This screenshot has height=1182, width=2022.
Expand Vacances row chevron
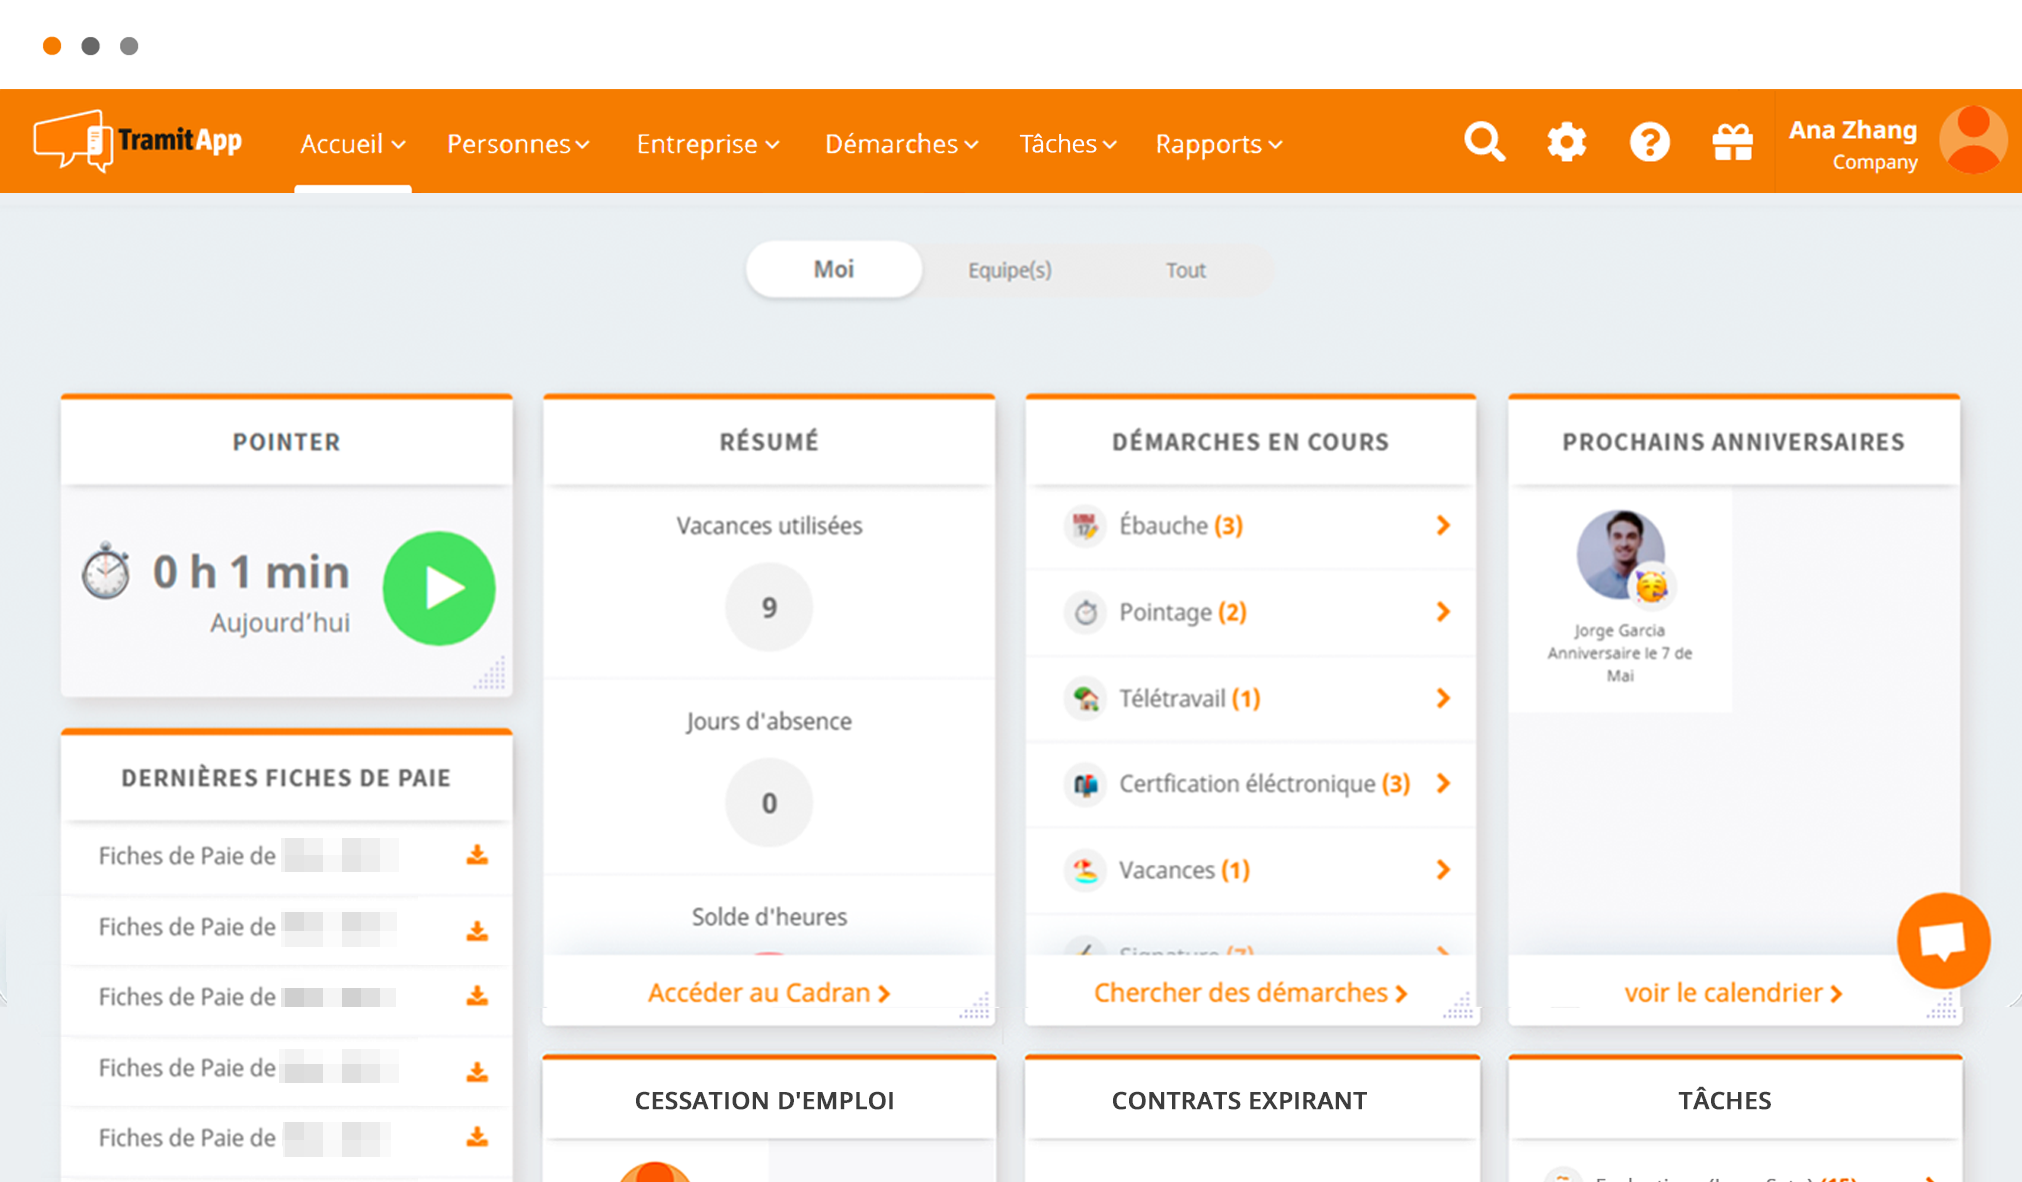[x=1442, y=870]
